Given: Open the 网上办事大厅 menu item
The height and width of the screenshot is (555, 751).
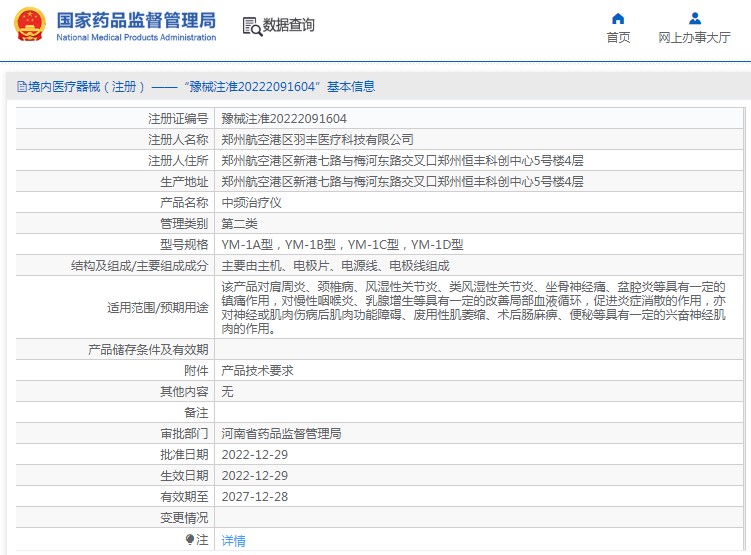Looking at the screenshot, I should point(694,38).
